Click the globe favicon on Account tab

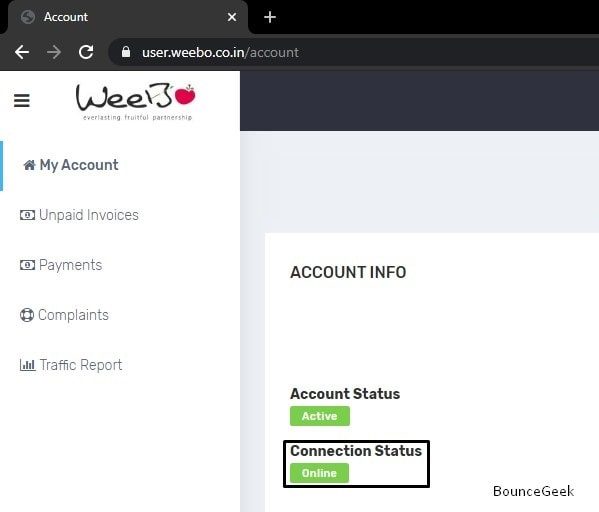(x=28, y=17)
